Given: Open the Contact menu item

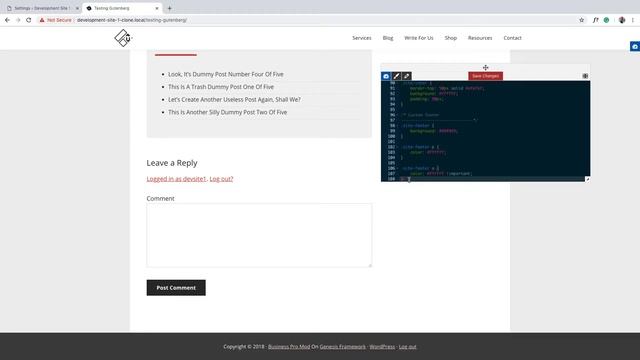Looking at the screenshot, I should tap(512, 38).
